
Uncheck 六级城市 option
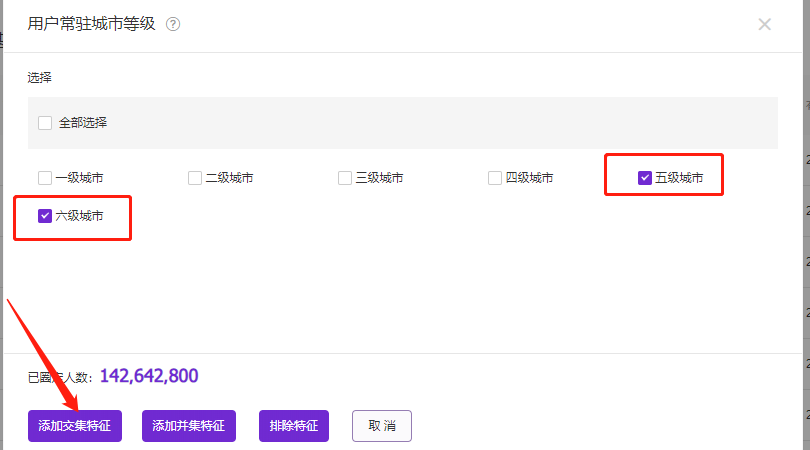point(45,216)
